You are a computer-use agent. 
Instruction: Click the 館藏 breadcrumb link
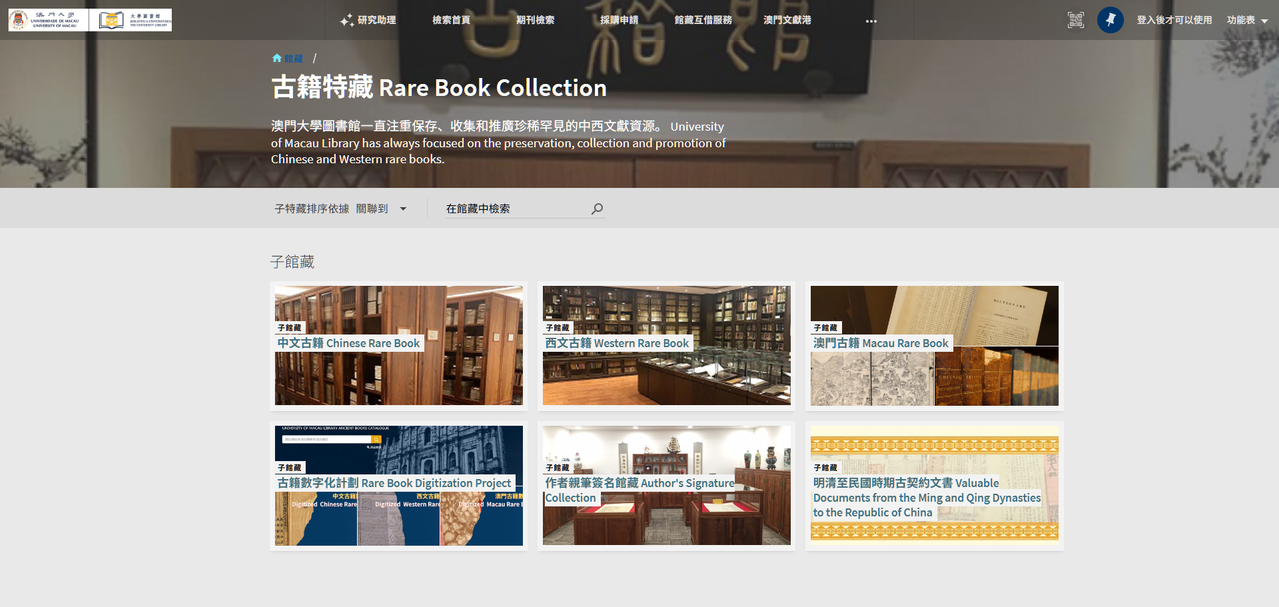[293, 58]
